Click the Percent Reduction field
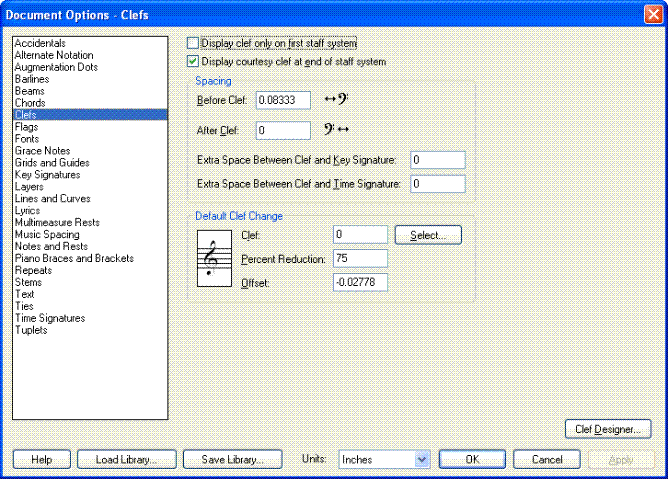Viewport: 668px width, 479px height. (360, 259)
